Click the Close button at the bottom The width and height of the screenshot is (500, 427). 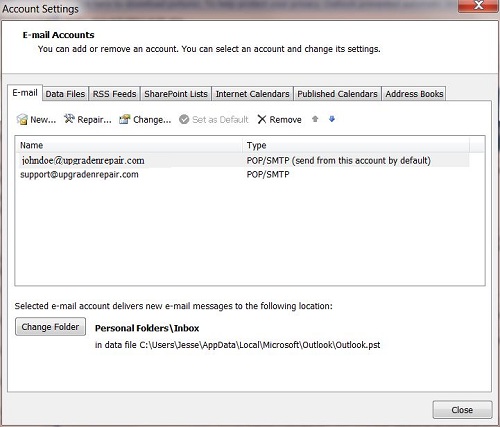coord(462,410)
